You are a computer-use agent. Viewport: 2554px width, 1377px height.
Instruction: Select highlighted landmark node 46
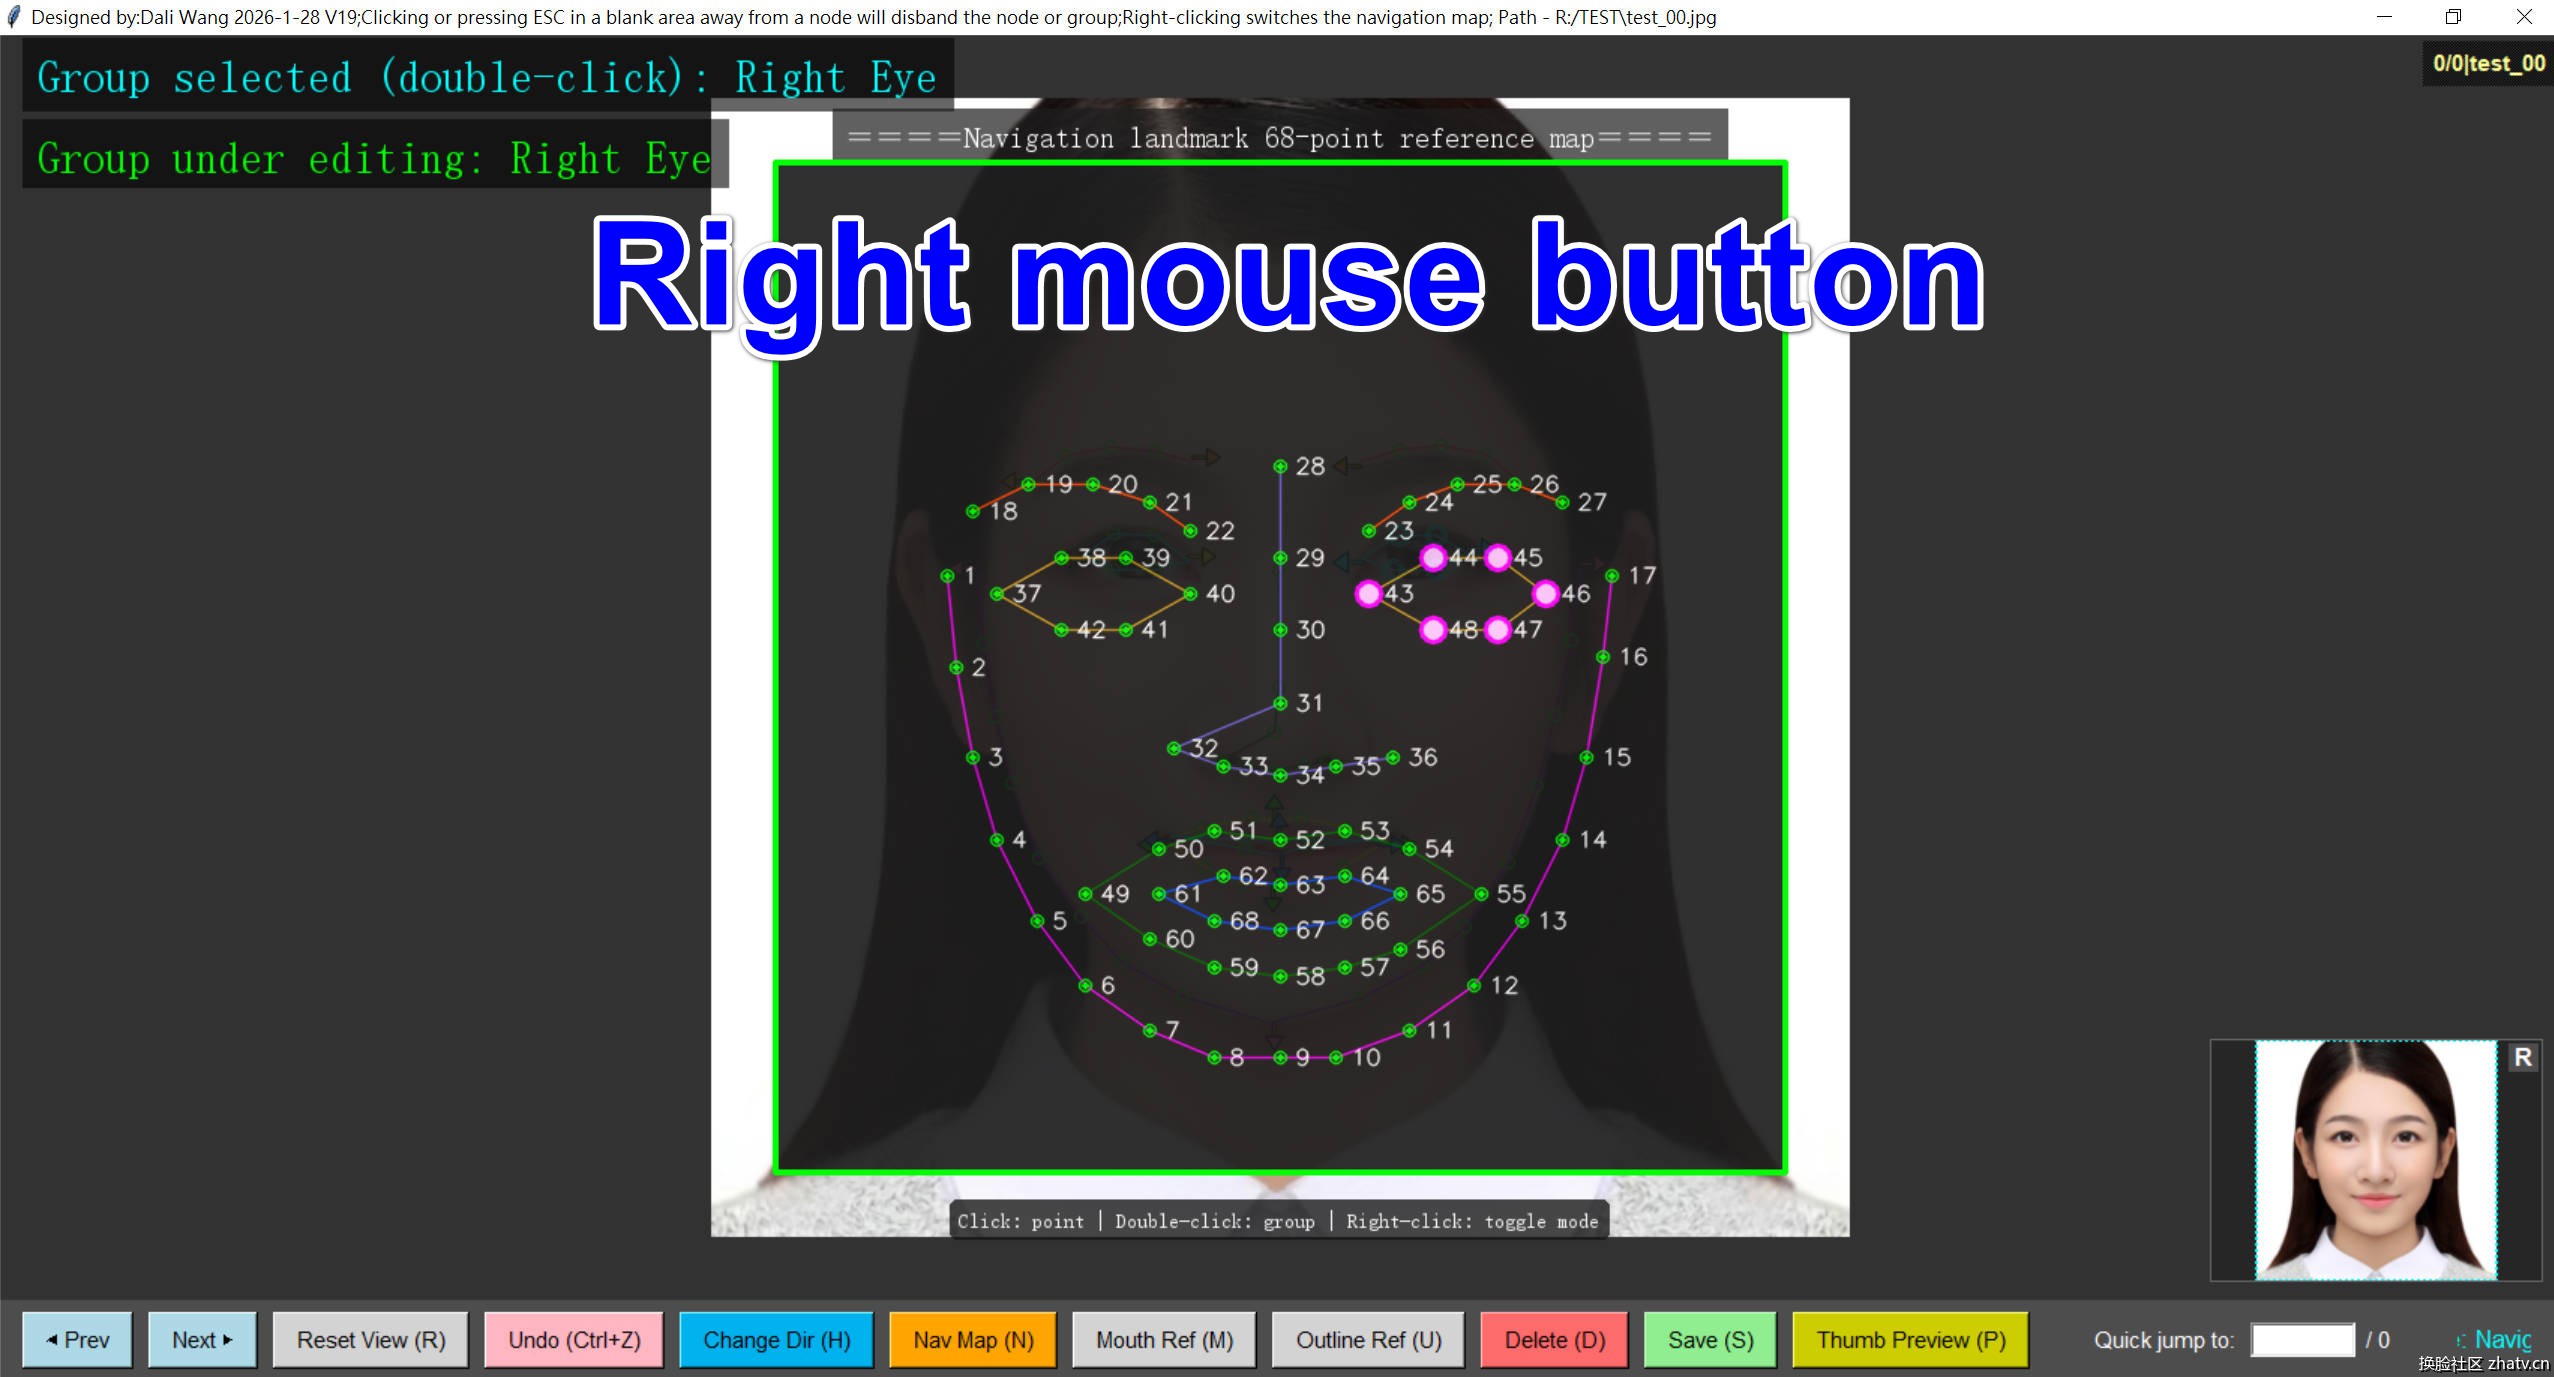pos(1545,594)
